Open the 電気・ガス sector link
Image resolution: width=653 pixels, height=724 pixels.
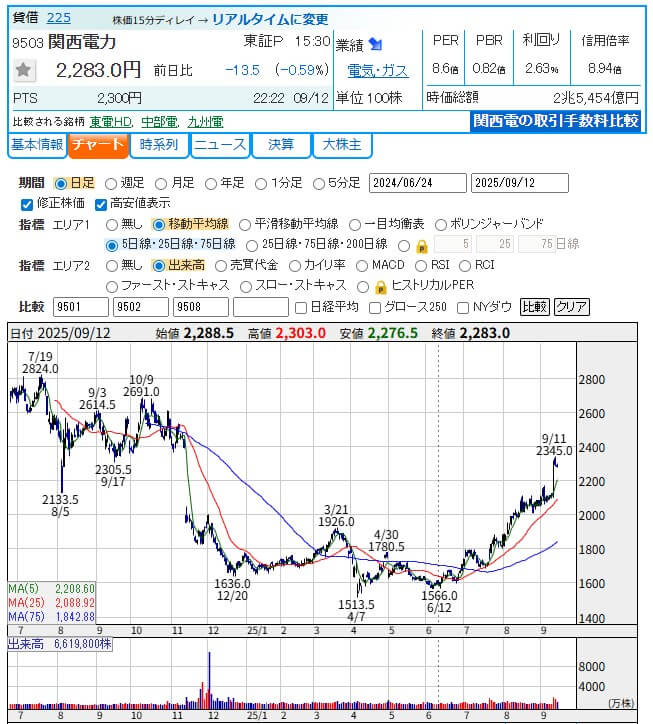(x=378, y=71)
